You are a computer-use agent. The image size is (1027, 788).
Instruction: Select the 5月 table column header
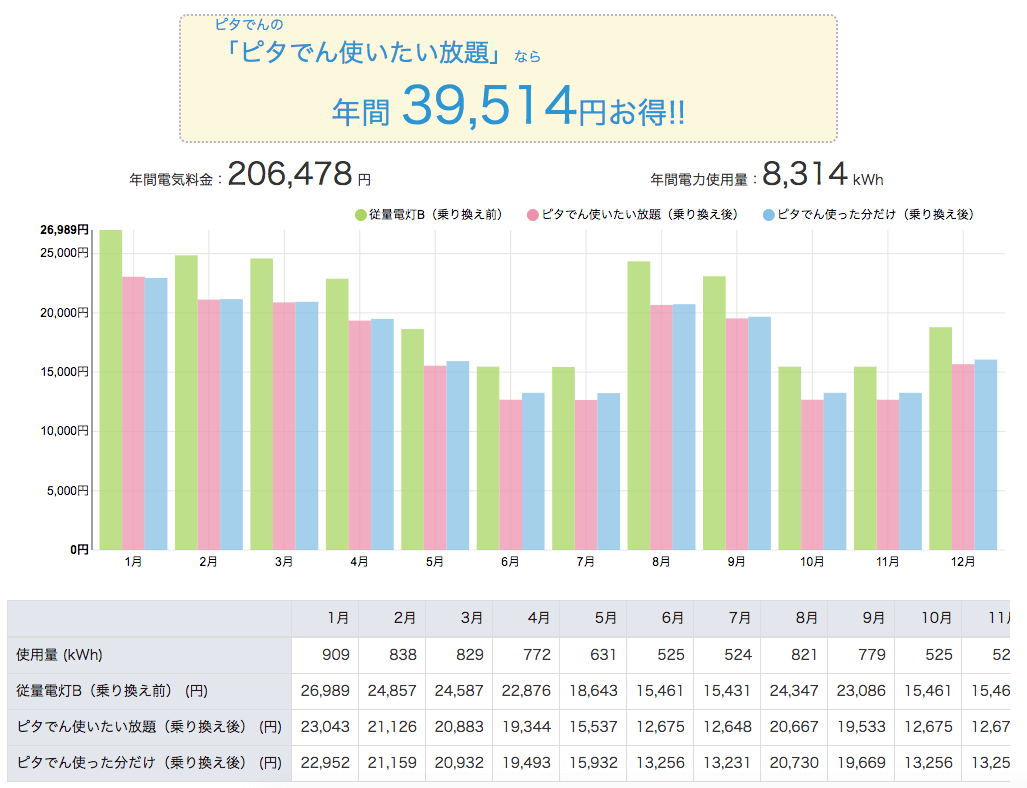point(593,618)
